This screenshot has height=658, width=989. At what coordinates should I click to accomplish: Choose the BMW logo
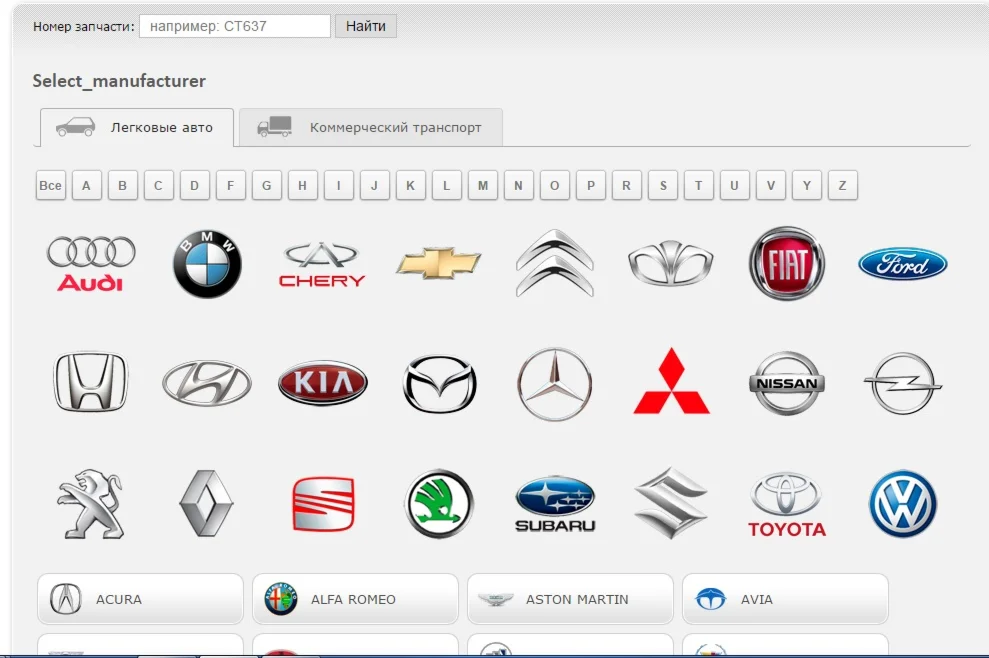point(207,264)
